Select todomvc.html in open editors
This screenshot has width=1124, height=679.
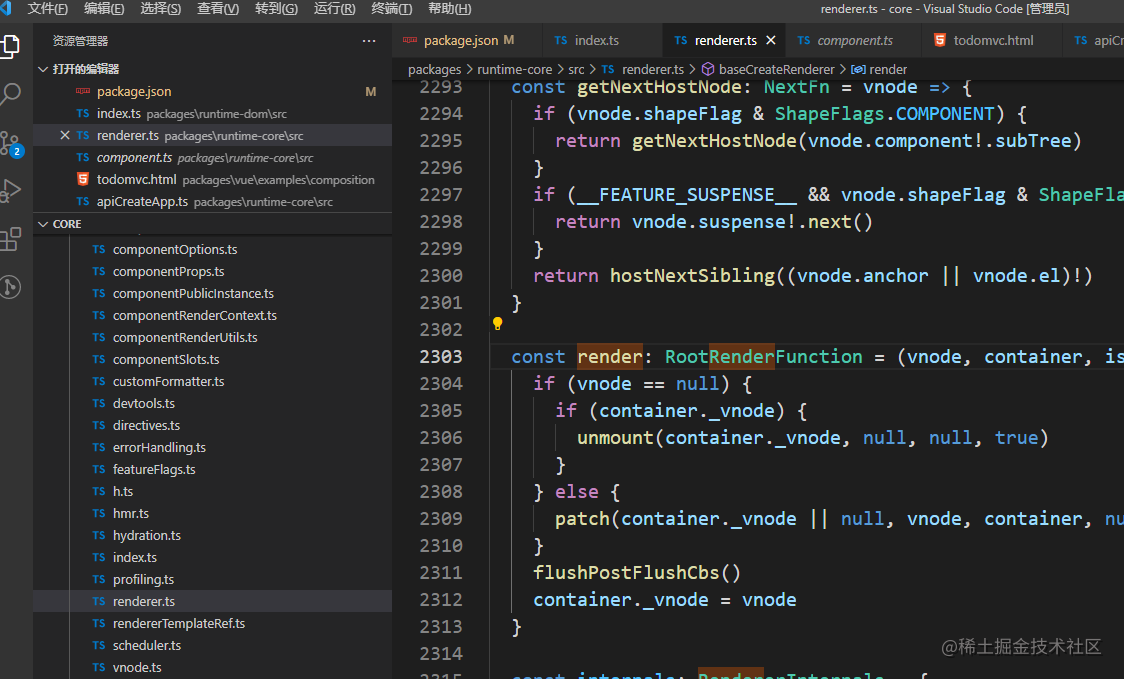(213, 179)
